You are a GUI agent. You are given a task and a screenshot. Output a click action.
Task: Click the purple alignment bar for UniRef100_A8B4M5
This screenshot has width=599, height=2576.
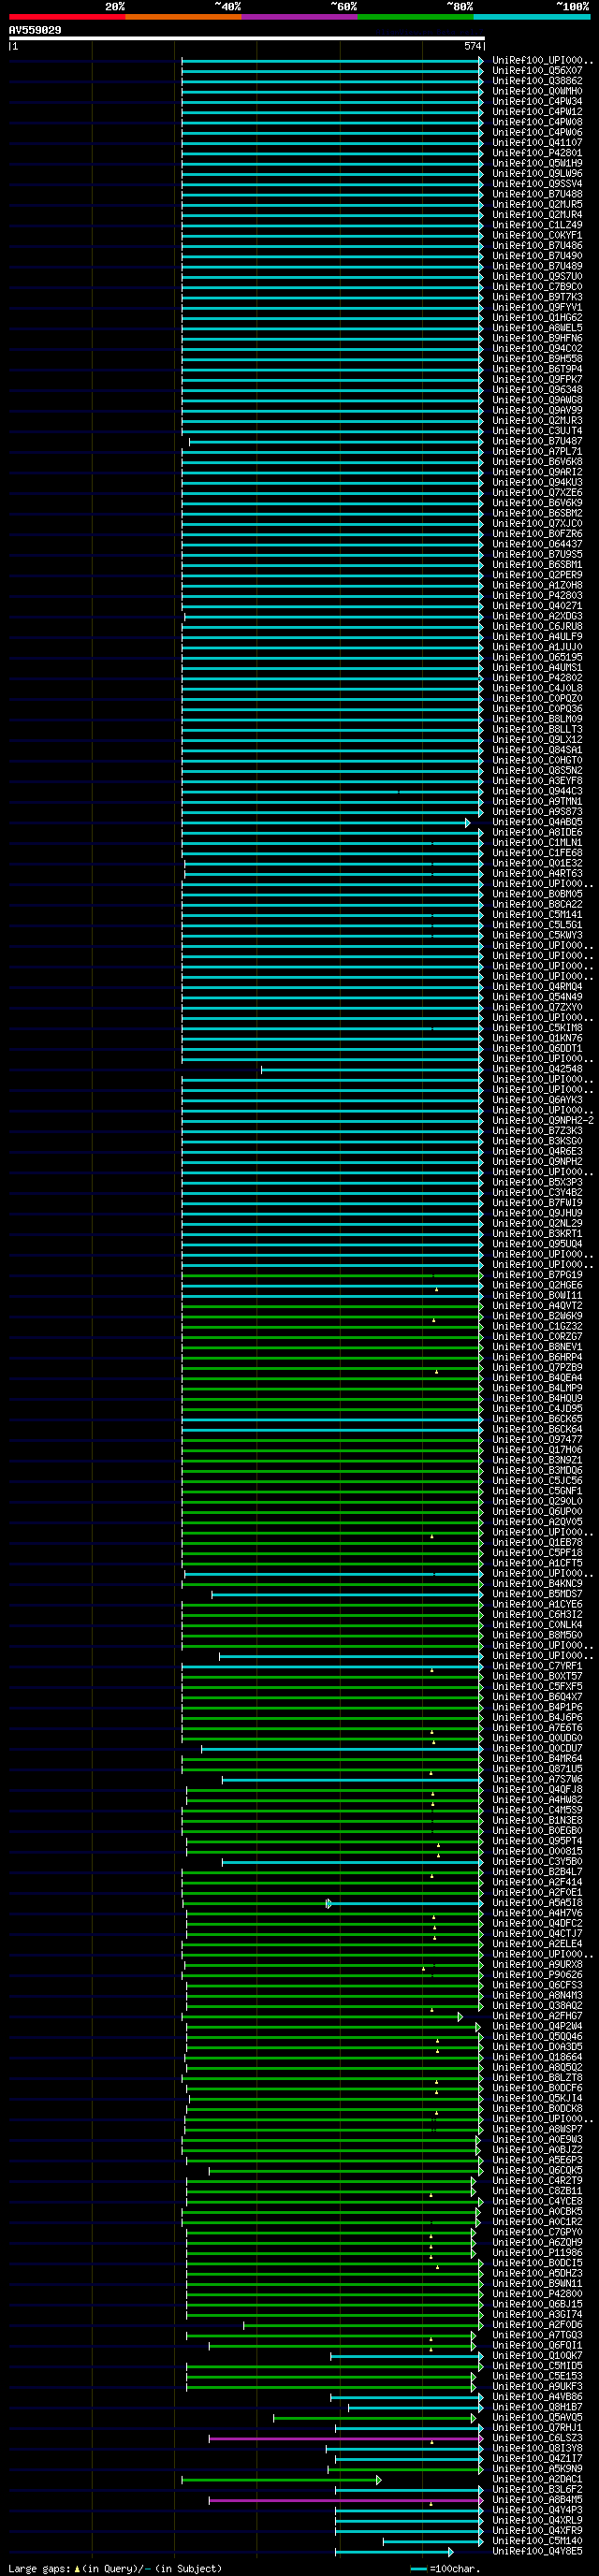tap(346, 2499)
